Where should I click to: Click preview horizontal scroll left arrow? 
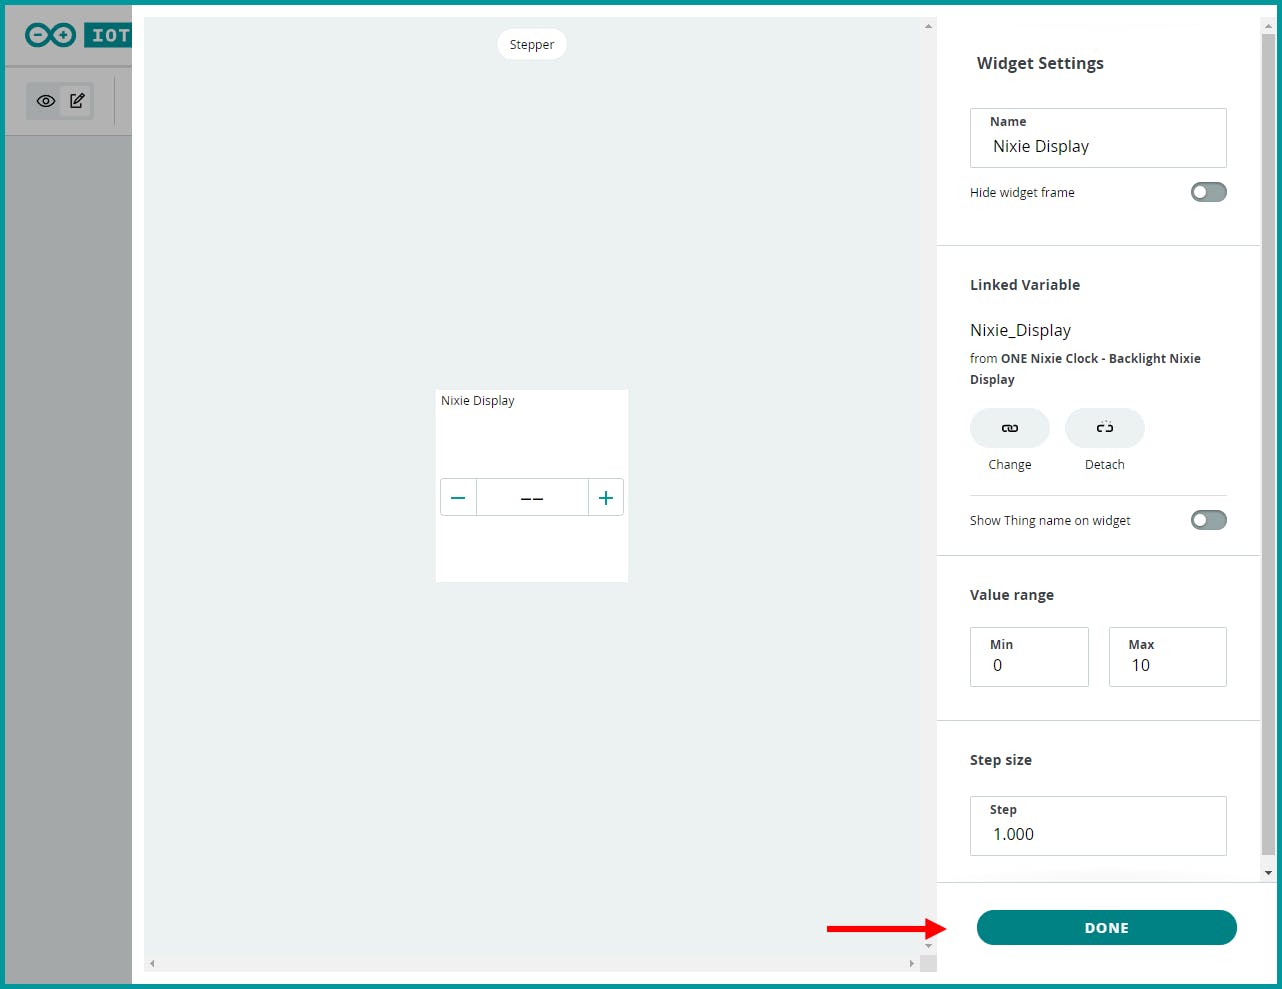click(x=152, y=964)
